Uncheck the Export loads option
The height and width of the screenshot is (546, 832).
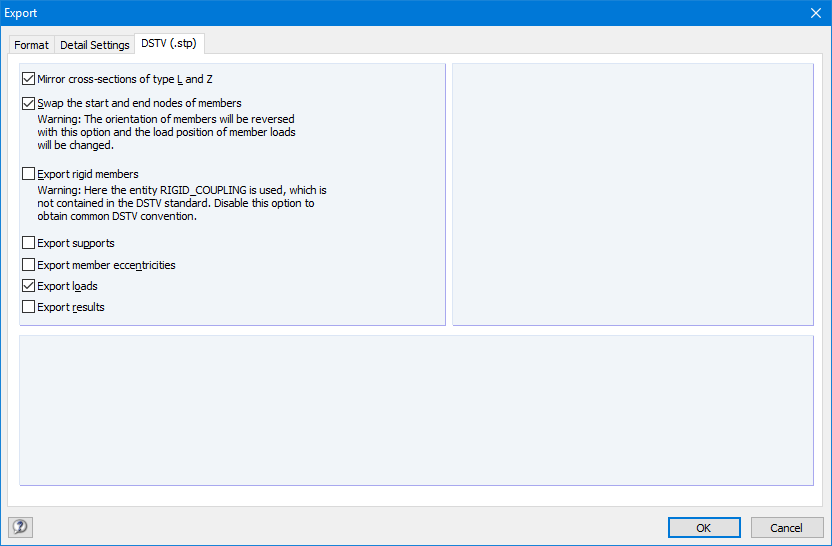click(29, 286)
